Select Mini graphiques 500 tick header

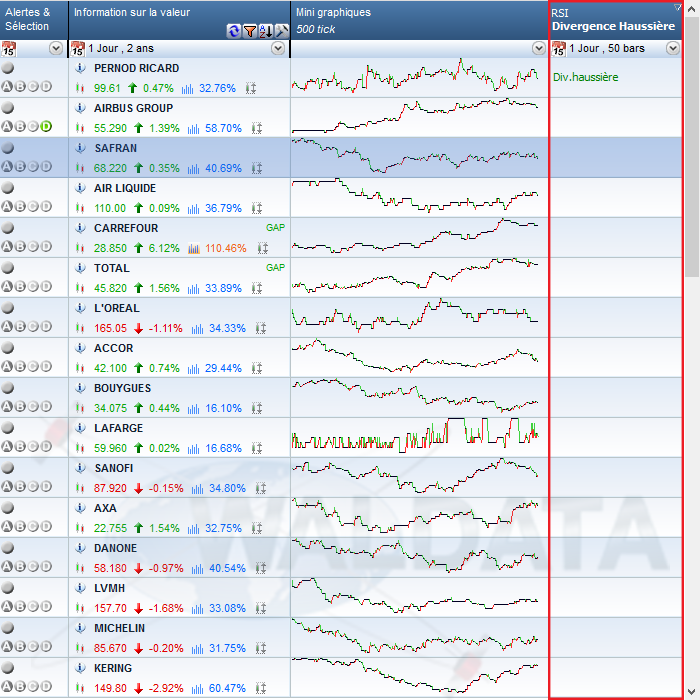[419, 20]
